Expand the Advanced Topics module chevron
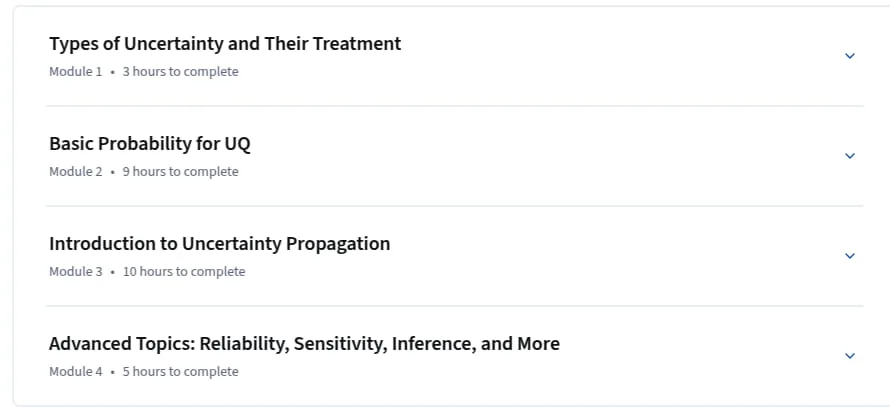The height and width of the screenshot is (407, 890). click(850, 356)
